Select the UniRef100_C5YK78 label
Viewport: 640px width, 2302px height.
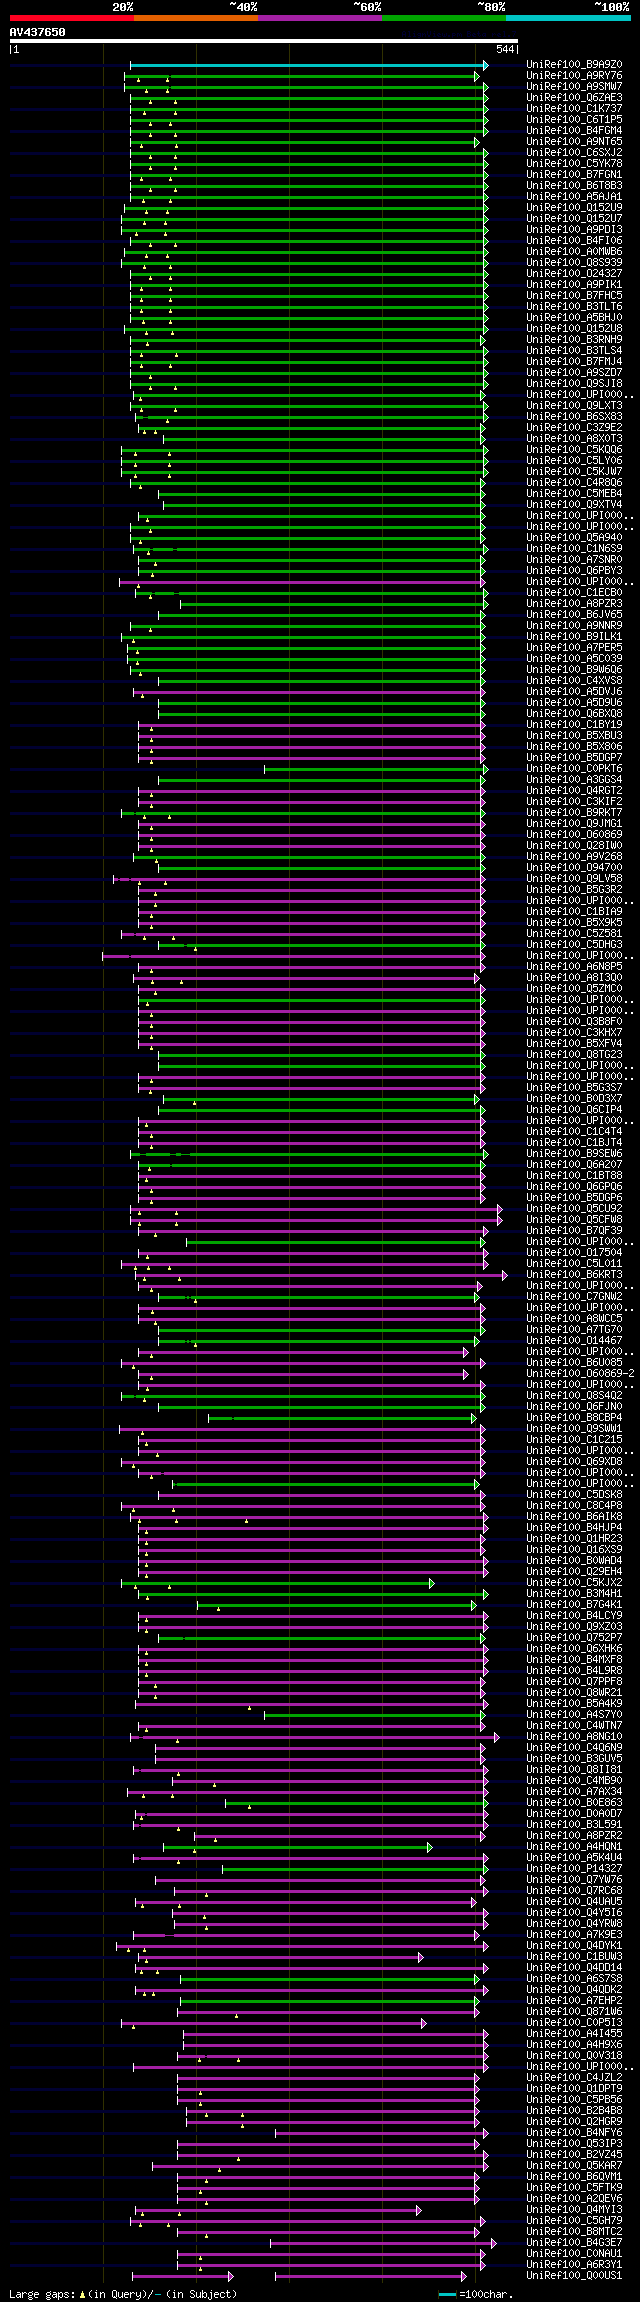click(574, 164)
